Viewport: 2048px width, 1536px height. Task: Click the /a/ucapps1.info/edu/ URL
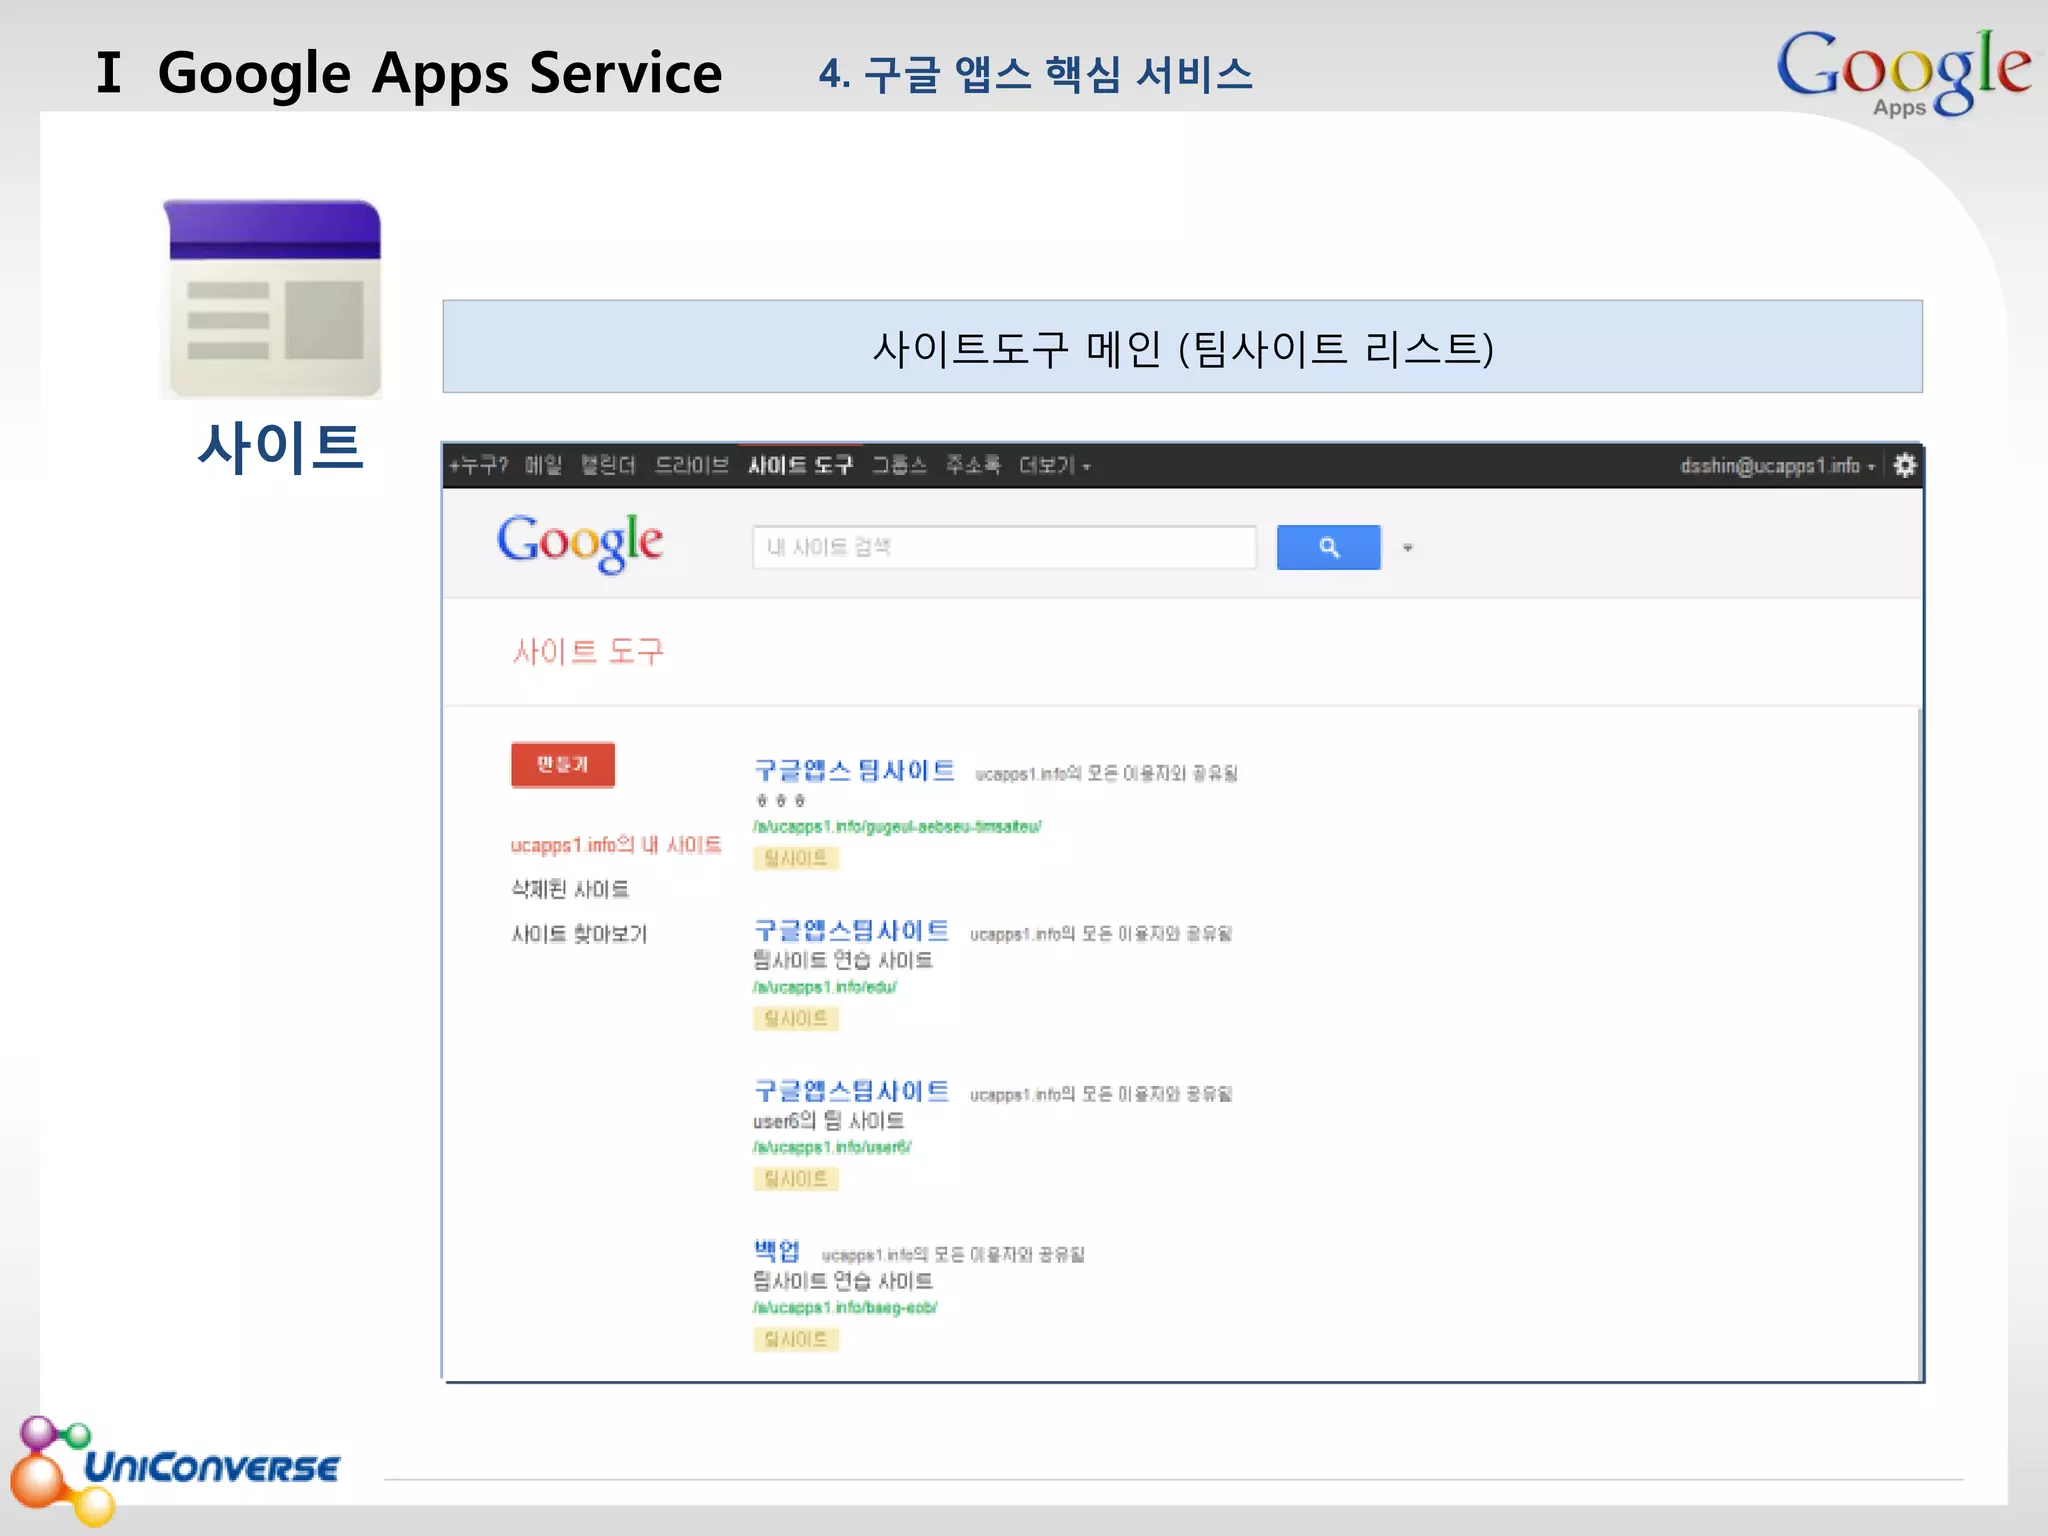825,987
